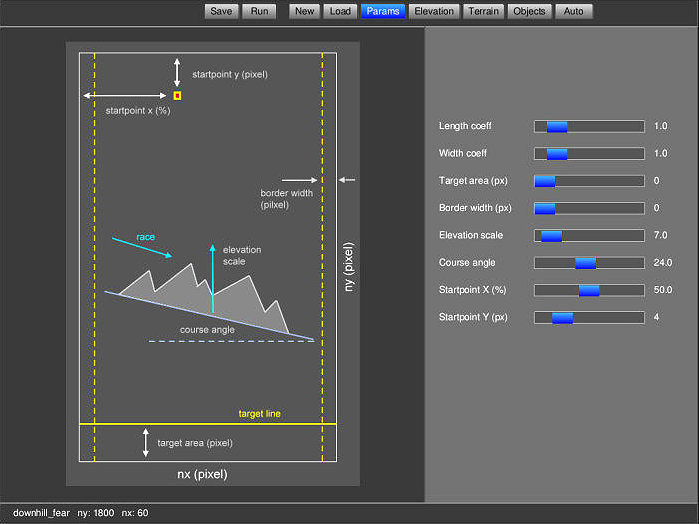Click the Target area (px) slider handle
699x524 pixels.
tap(545, 181)
